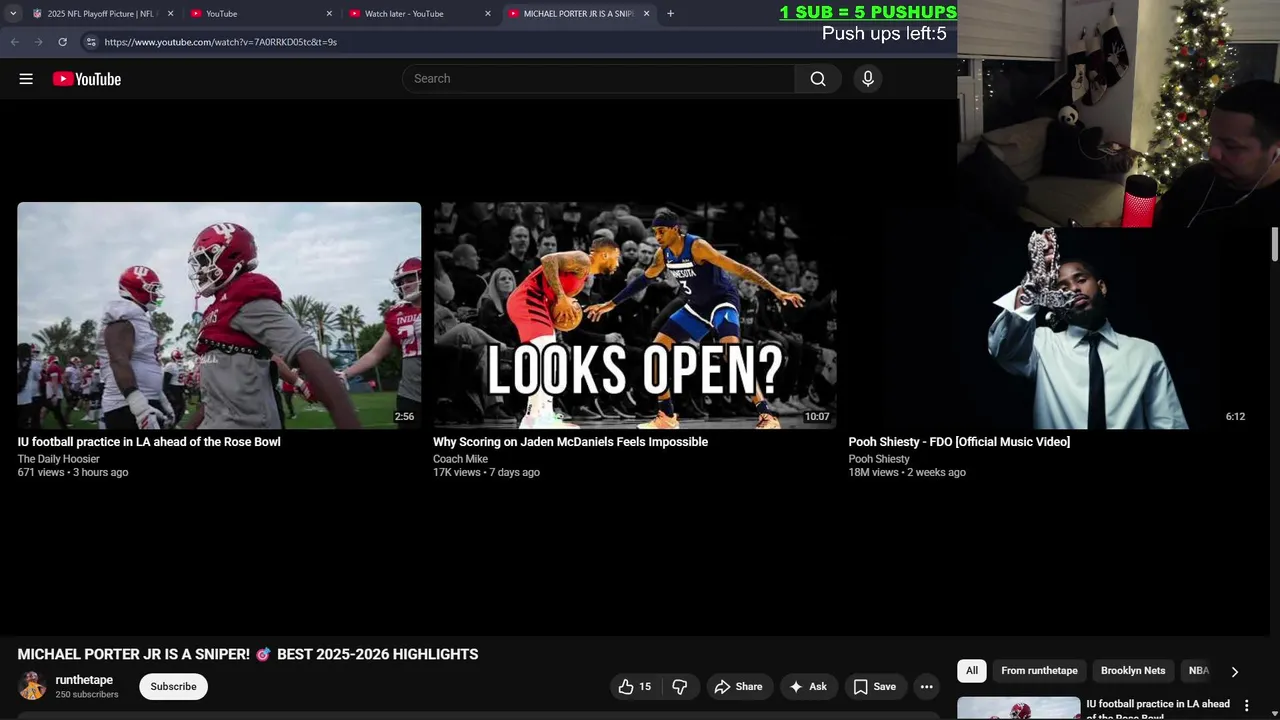Image resolution: width=1280 pixels, height=720 pixels.
Task: Save the video to a playlist
Action: click(x=875, y=687)
